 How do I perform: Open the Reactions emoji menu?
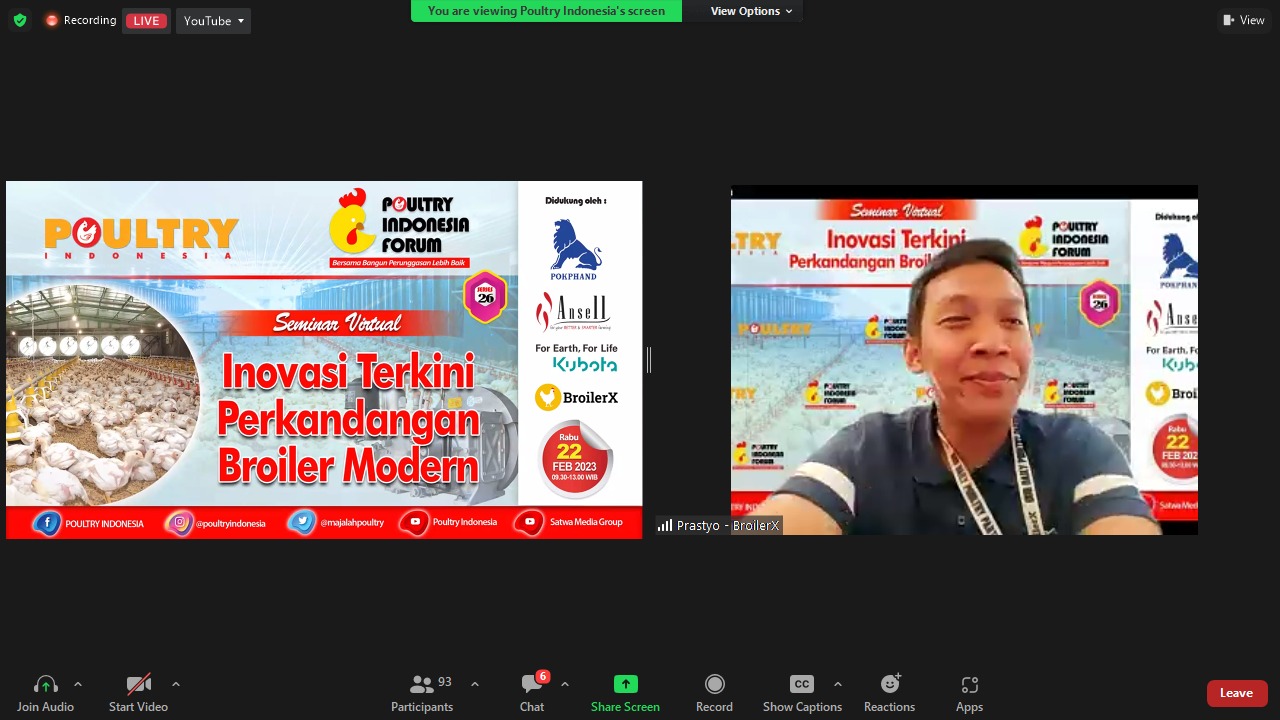tap(889, 685)
